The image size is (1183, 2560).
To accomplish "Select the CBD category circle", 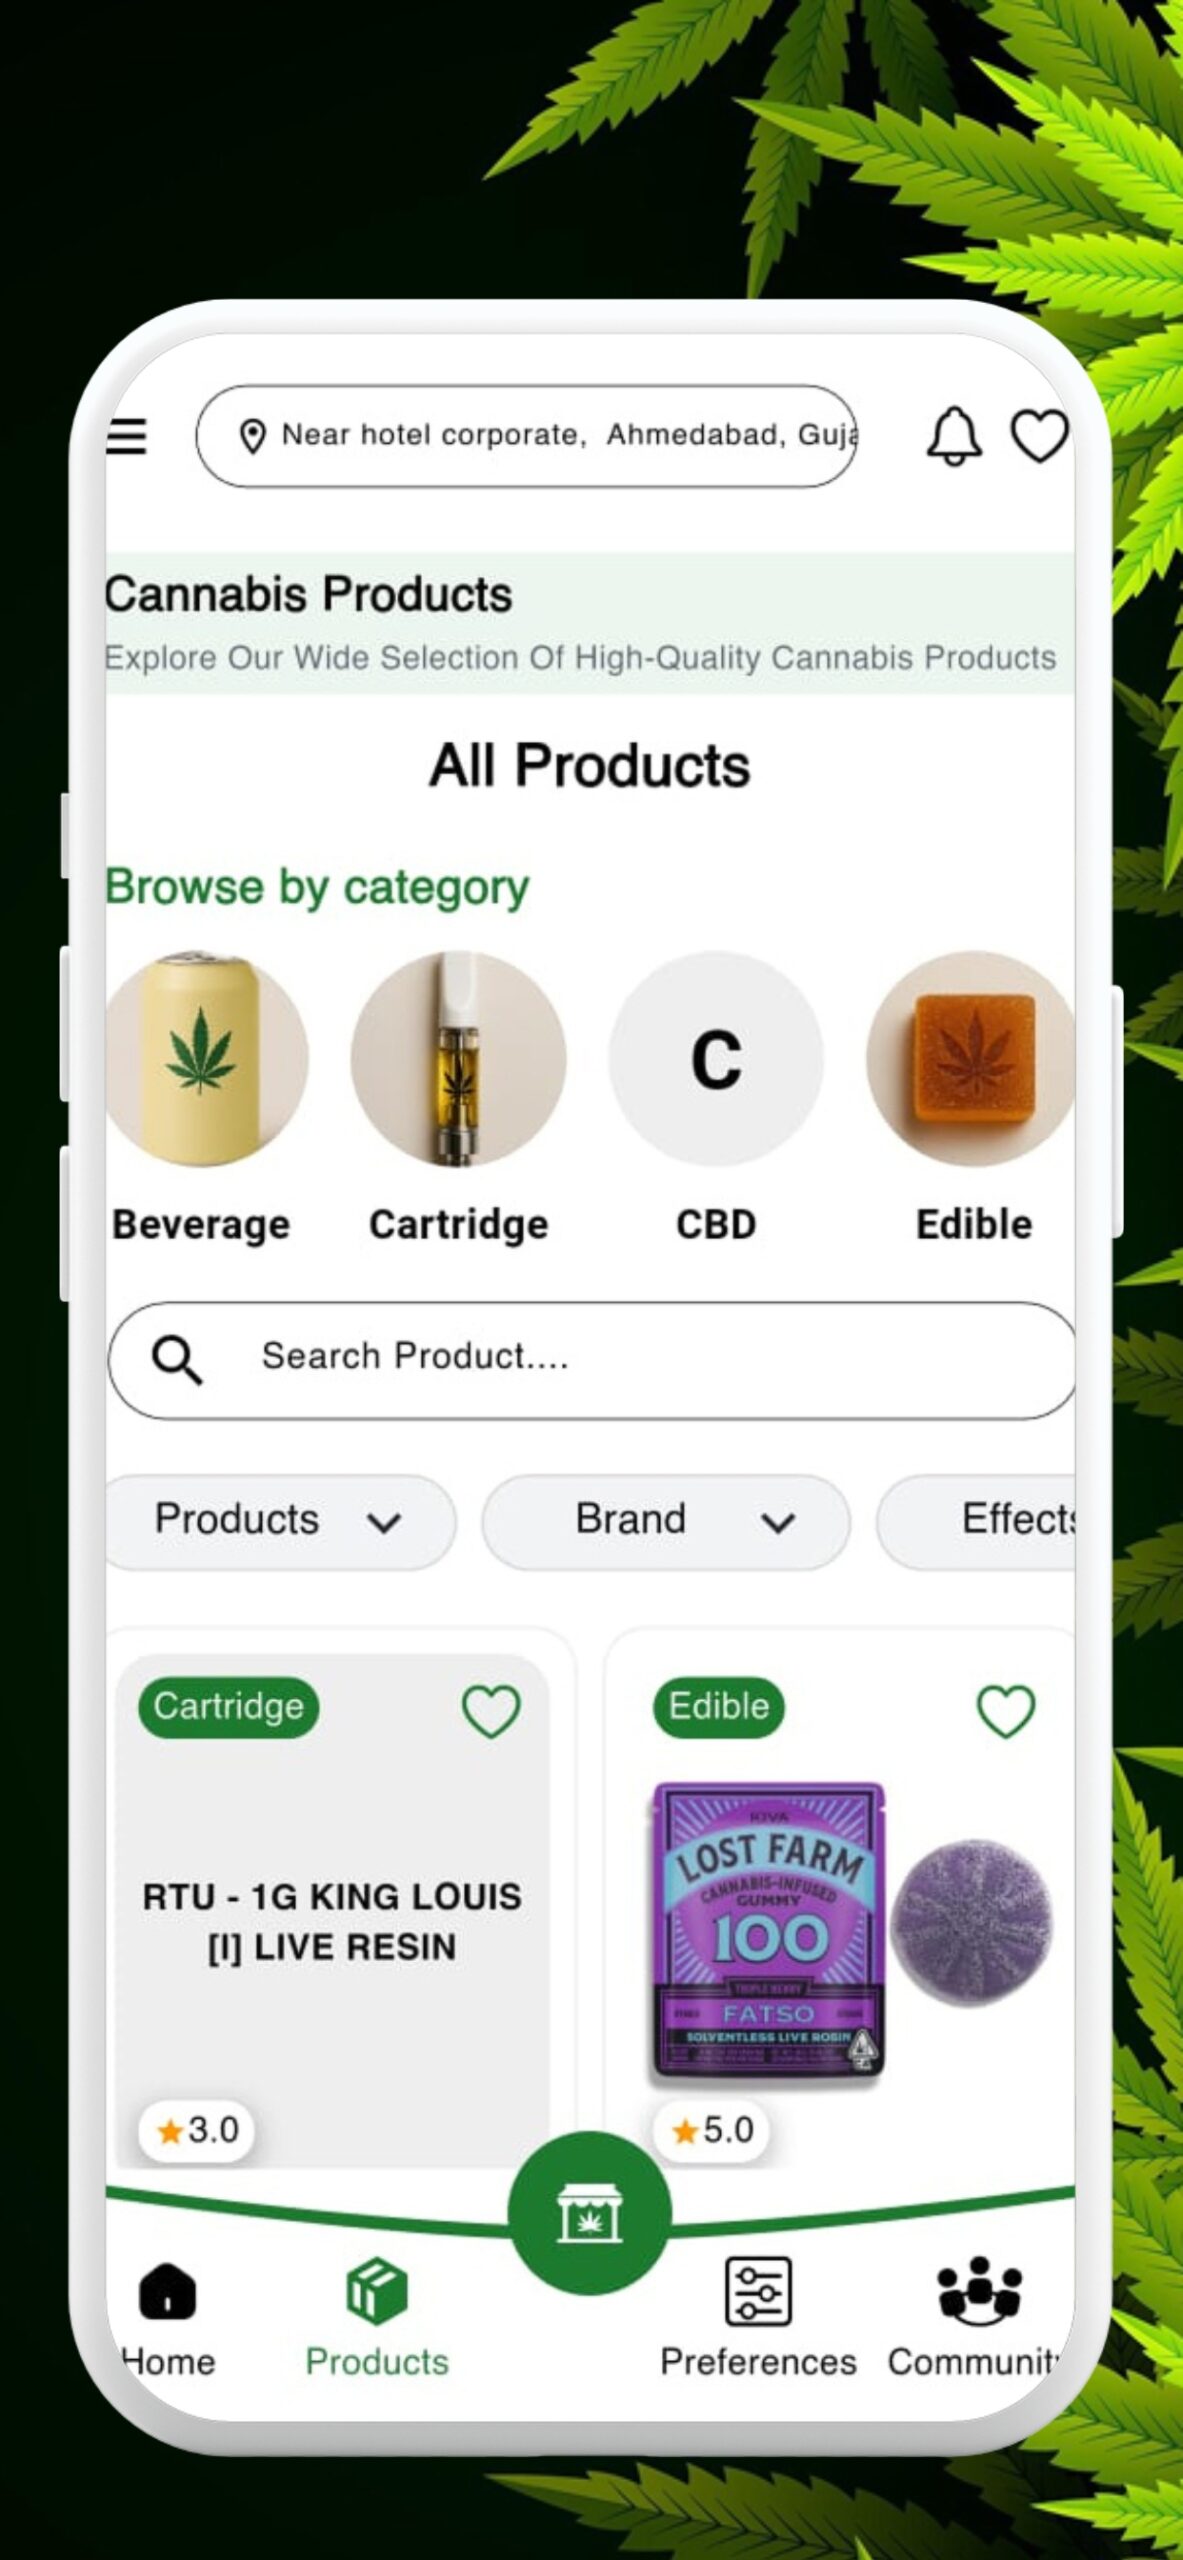I will point(716,1059).
